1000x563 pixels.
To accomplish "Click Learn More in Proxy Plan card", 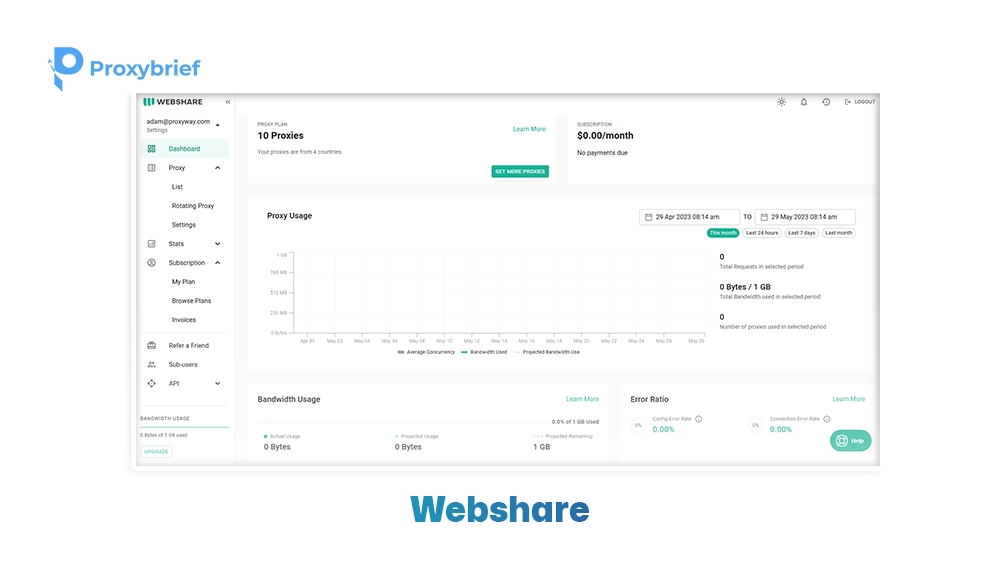I will [x=529, y=129].
